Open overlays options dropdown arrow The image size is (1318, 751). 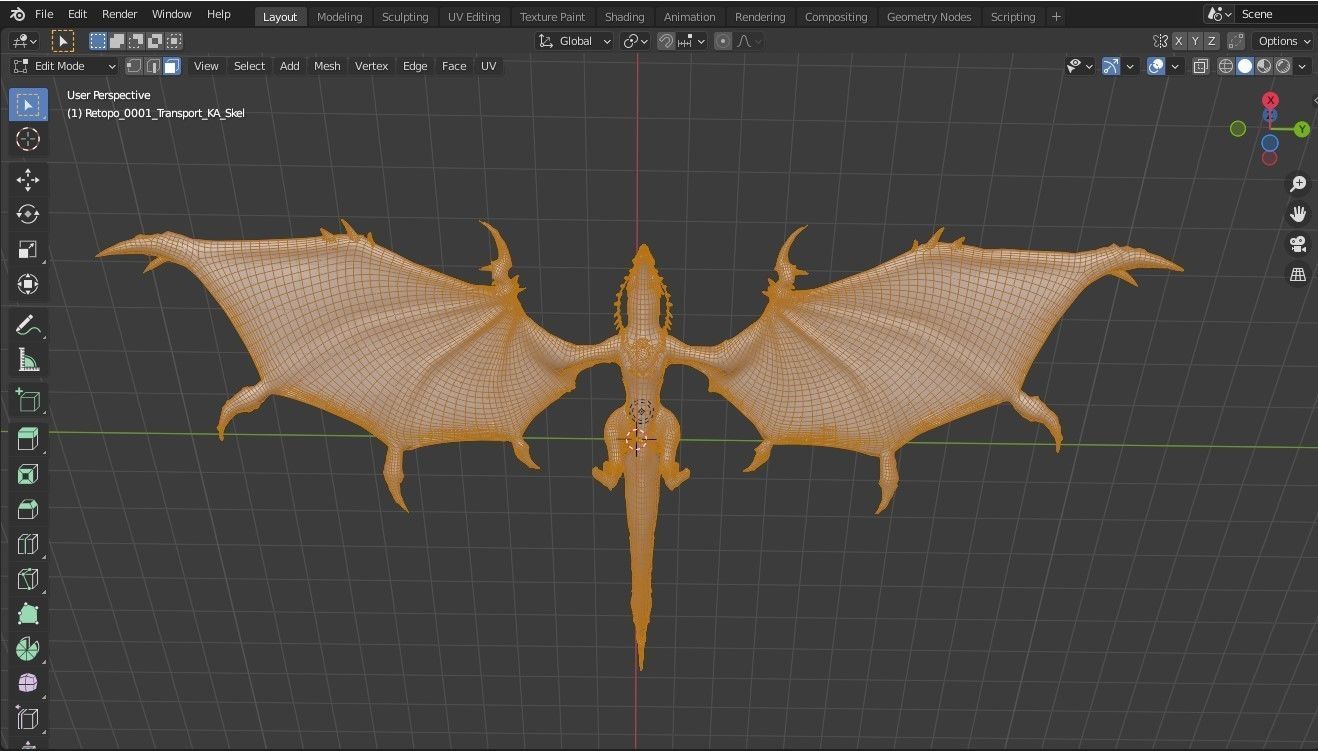click(1175, 66)
